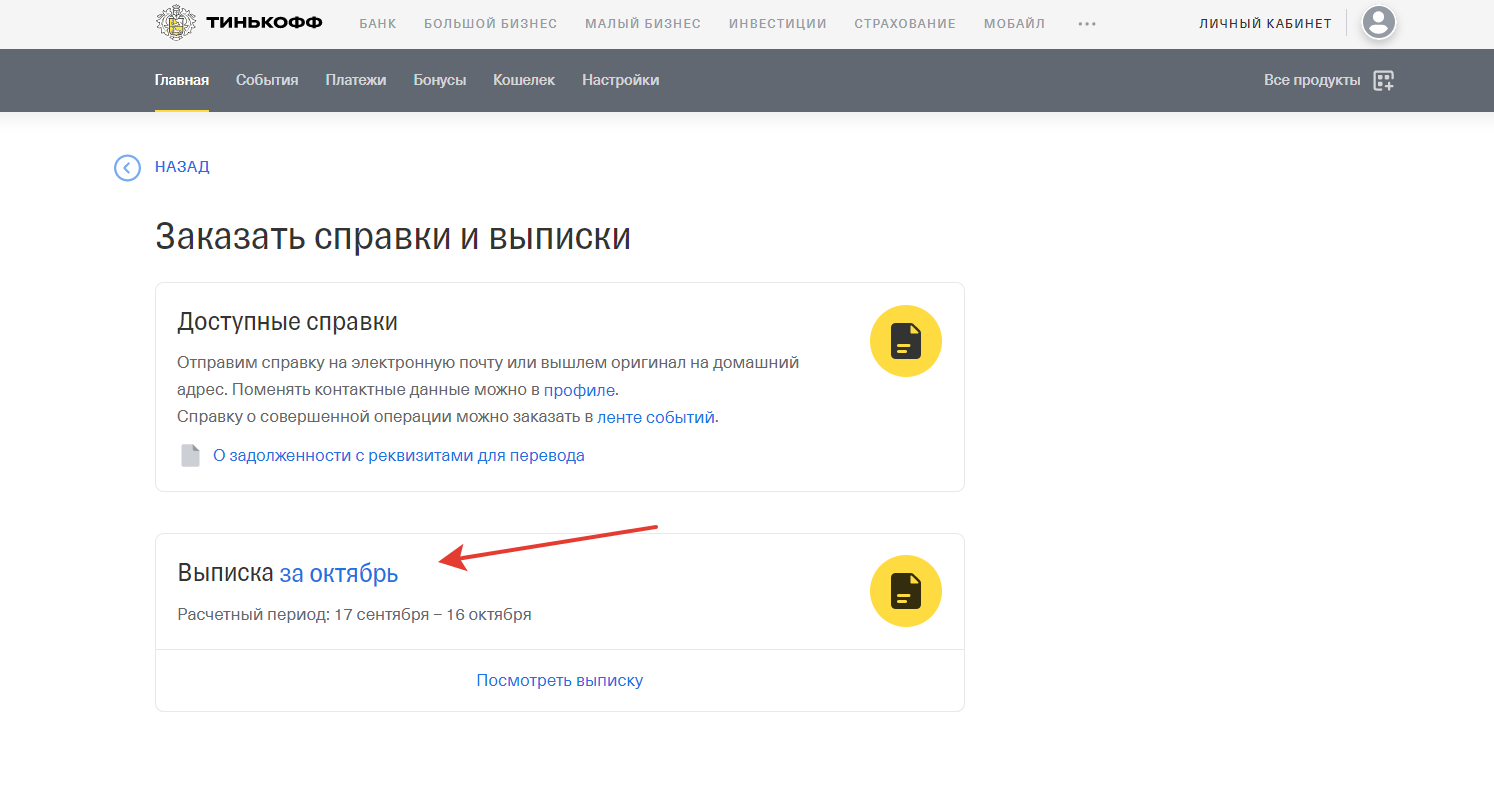Image resolution: width=1494 pixels, height=801 pixels.
Task: Open the three-dots more menu in header
Action: [x=1087, y=24]
